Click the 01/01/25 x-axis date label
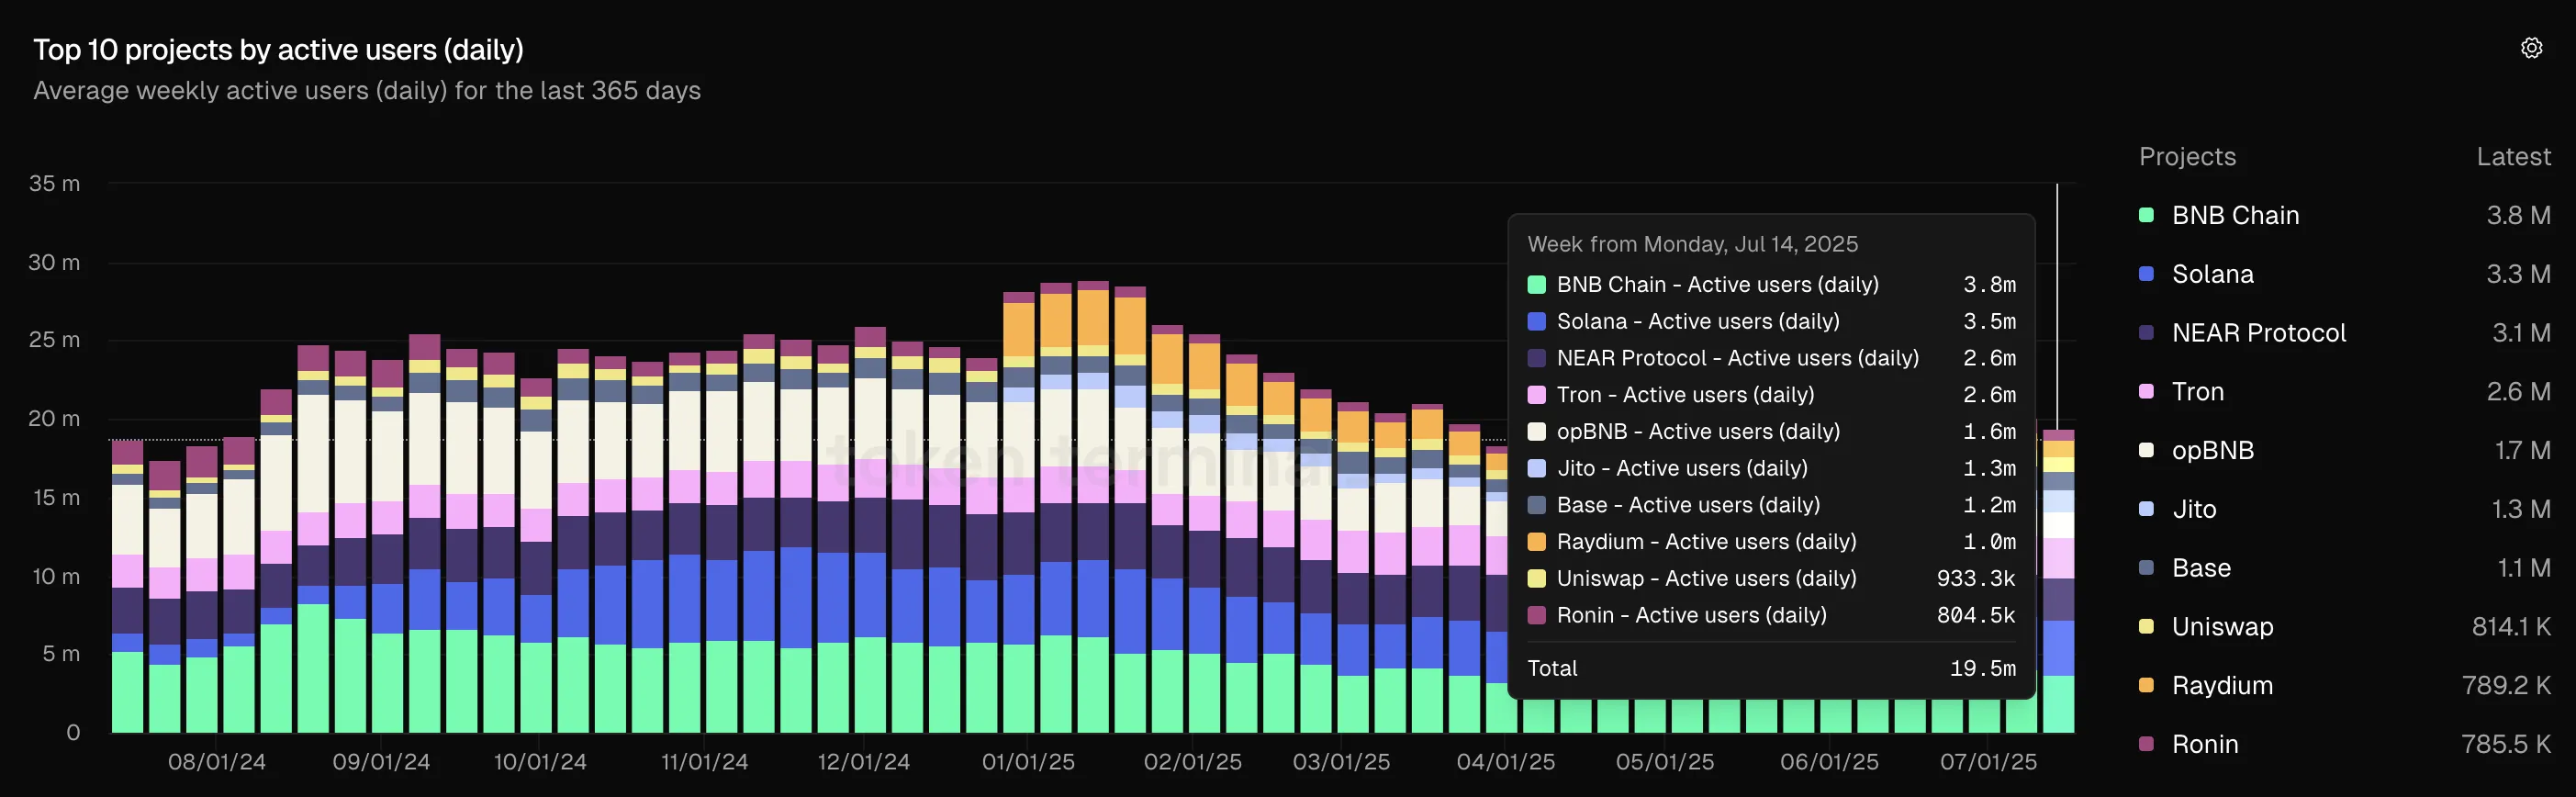Screen dimensions: 2576x797 click(1028, 762)
